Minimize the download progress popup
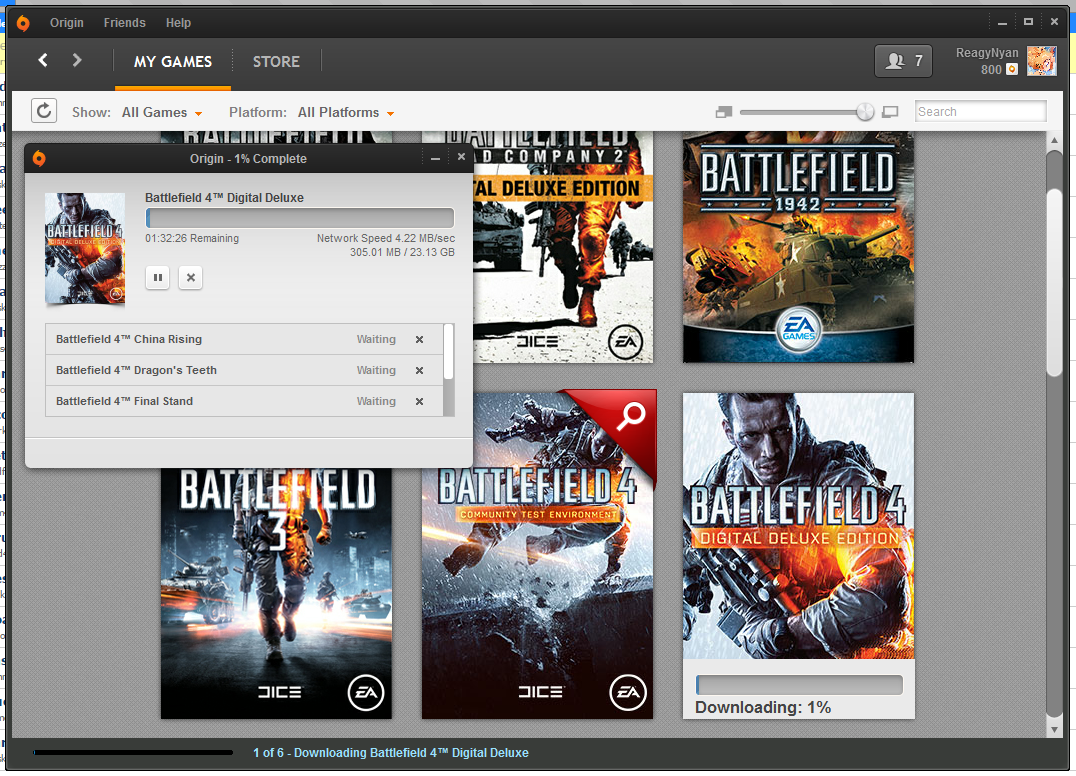Screen dimensions: 1076x776 click(435, 158)
